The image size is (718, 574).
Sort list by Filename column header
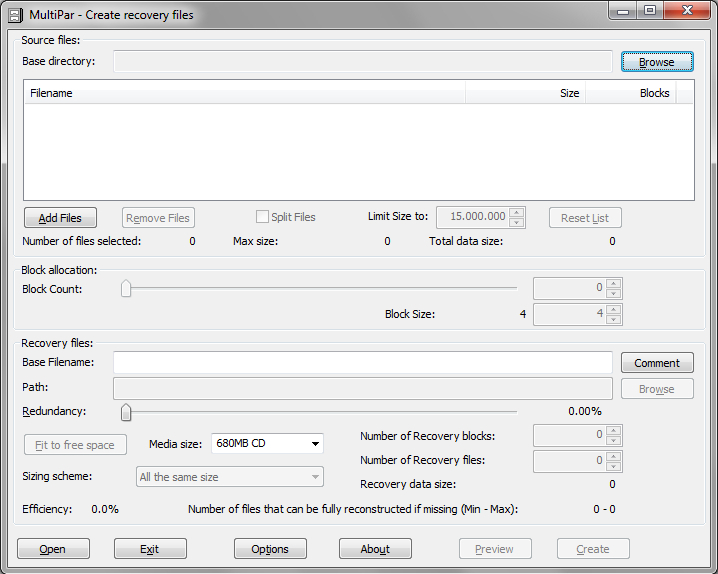[x=245, y=93]
